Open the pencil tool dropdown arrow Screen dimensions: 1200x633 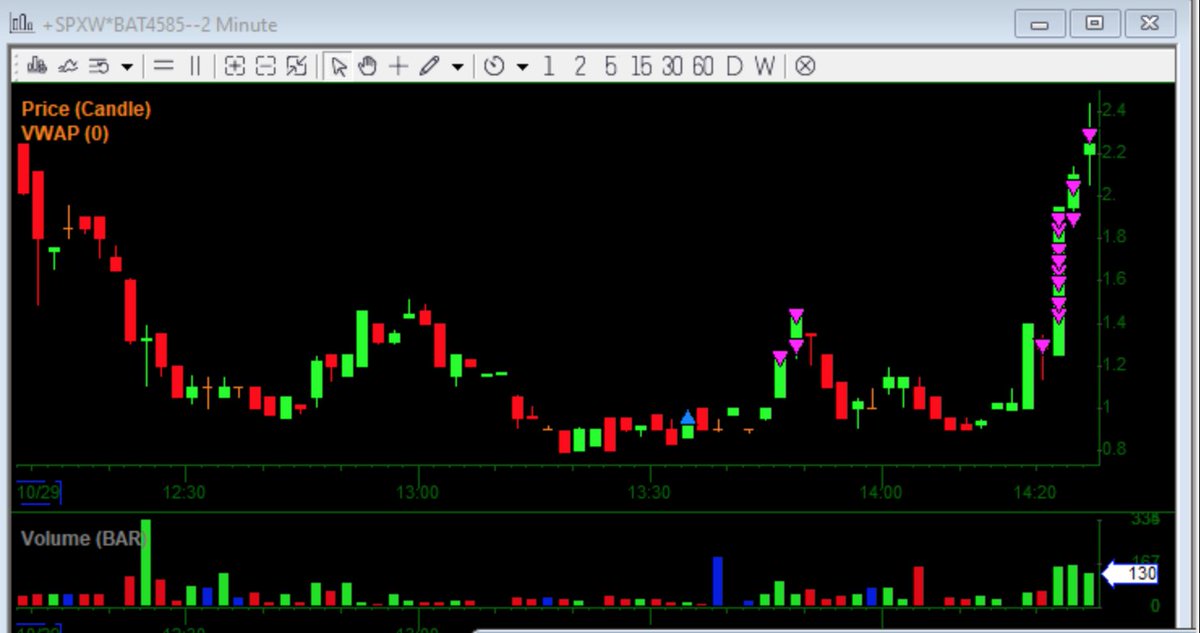point(457,67)
